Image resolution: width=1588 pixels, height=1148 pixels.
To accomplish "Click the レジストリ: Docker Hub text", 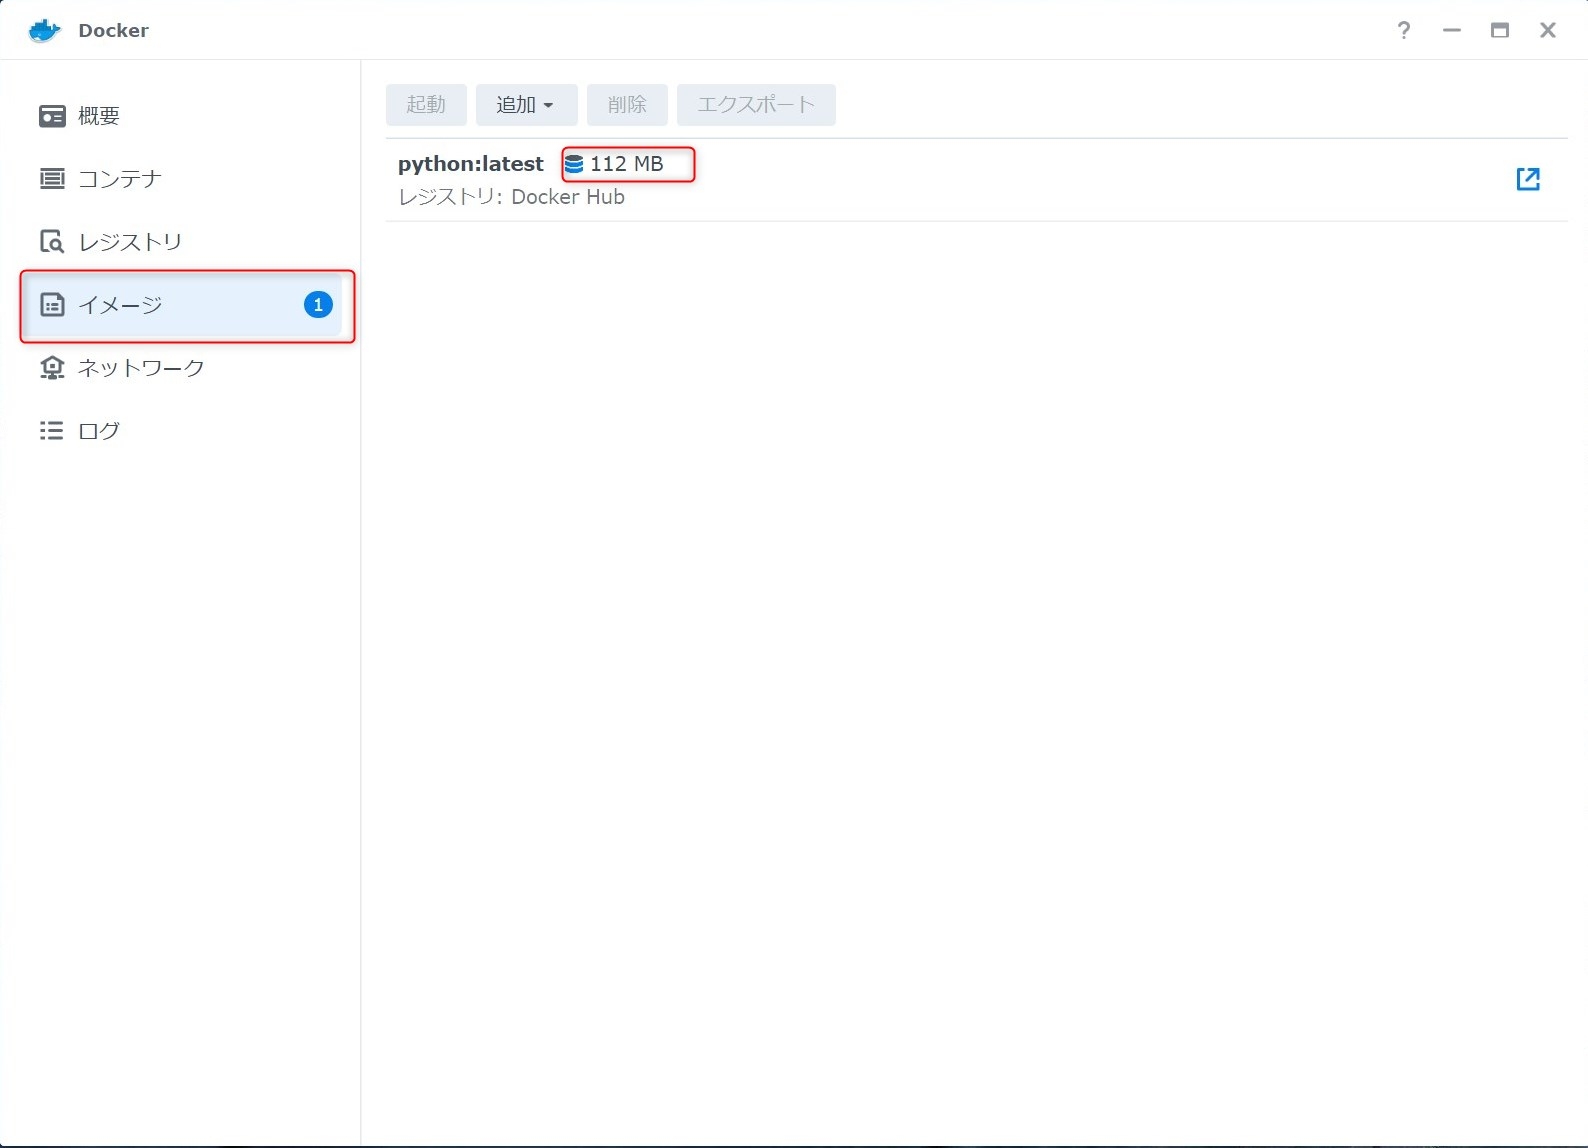I will tap(512, 197).
